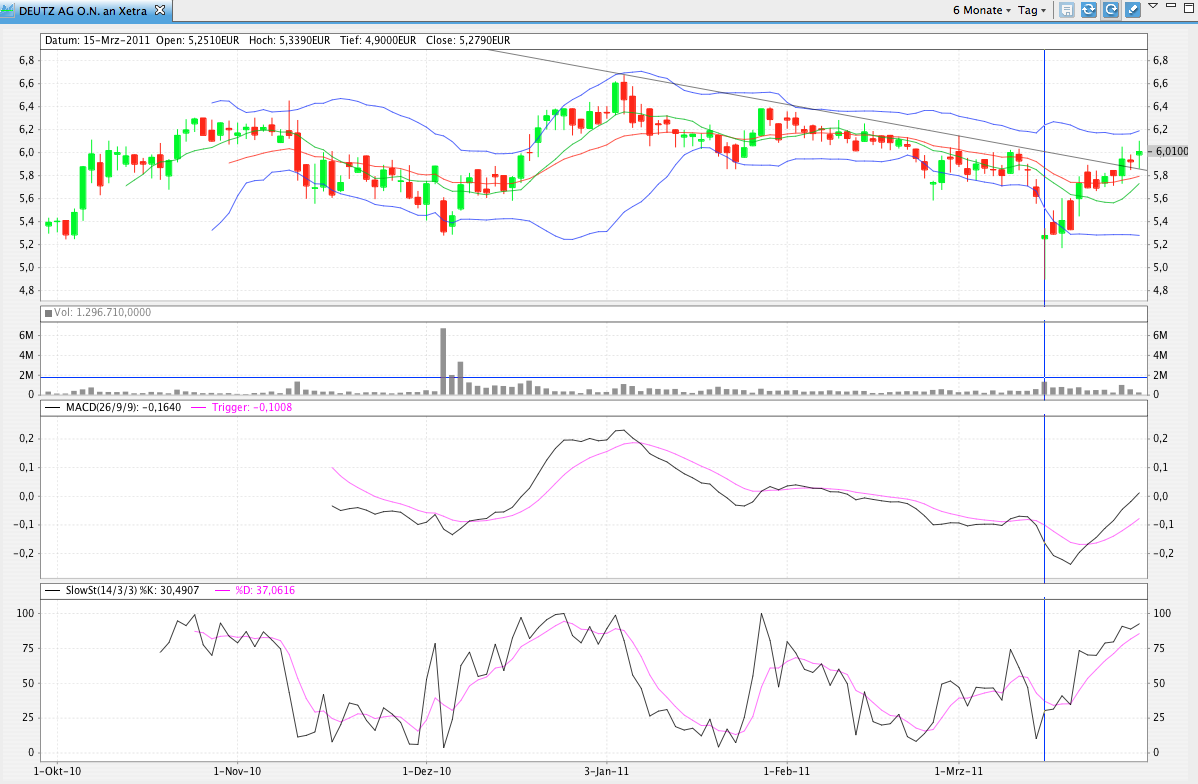The width and height of the screenshot is (1198, 784).
Task: Minimize the chart view panel
Action: [1171, 8]
